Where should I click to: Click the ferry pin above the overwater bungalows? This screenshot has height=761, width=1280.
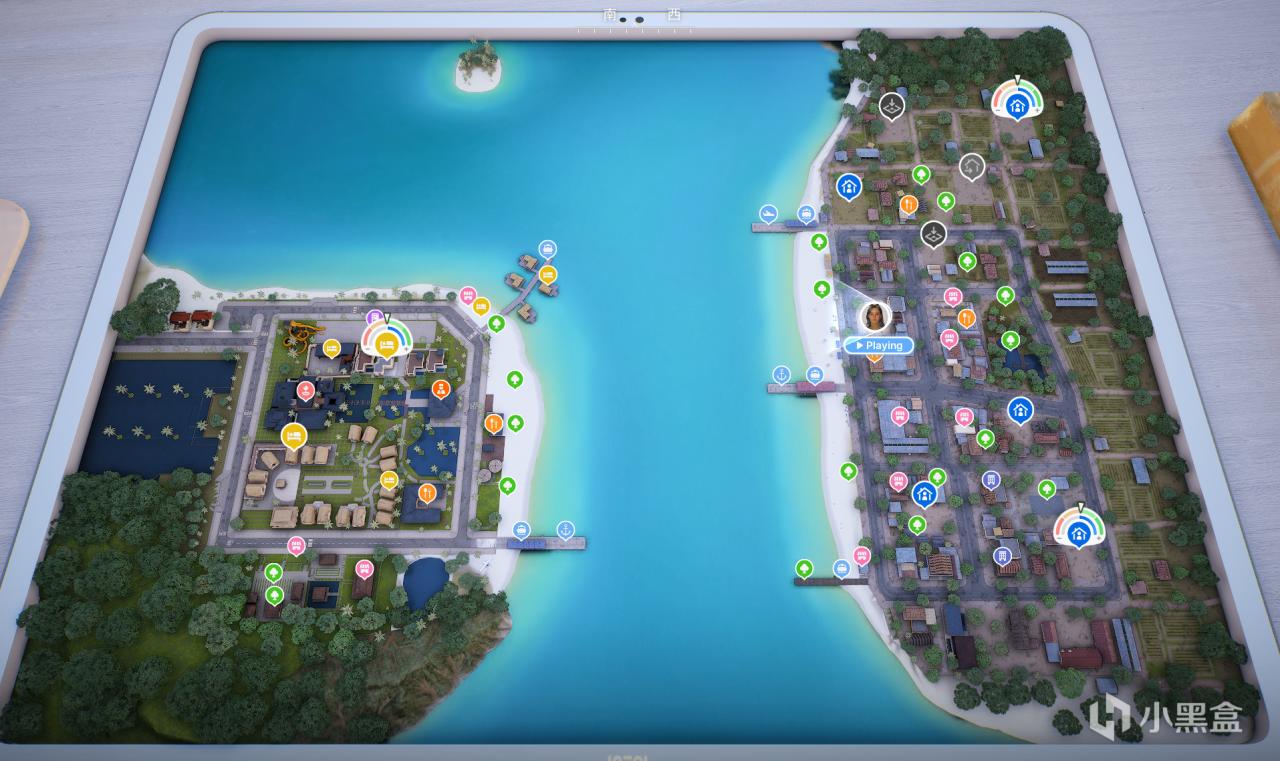(x=547, y=248)
